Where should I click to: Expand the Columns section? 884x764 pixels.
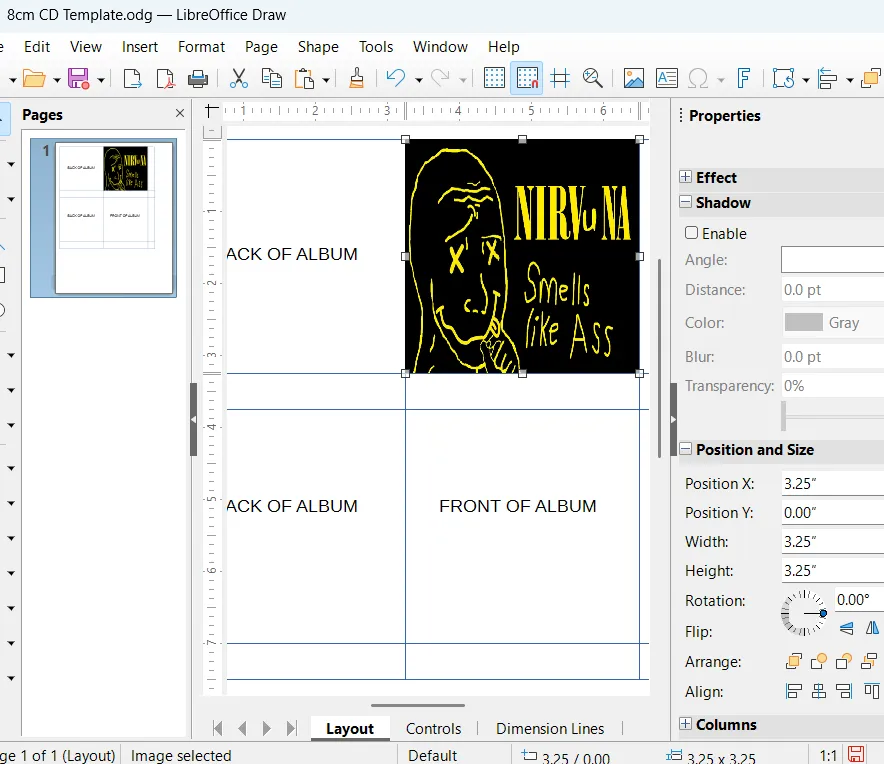(x=686, y=725)
